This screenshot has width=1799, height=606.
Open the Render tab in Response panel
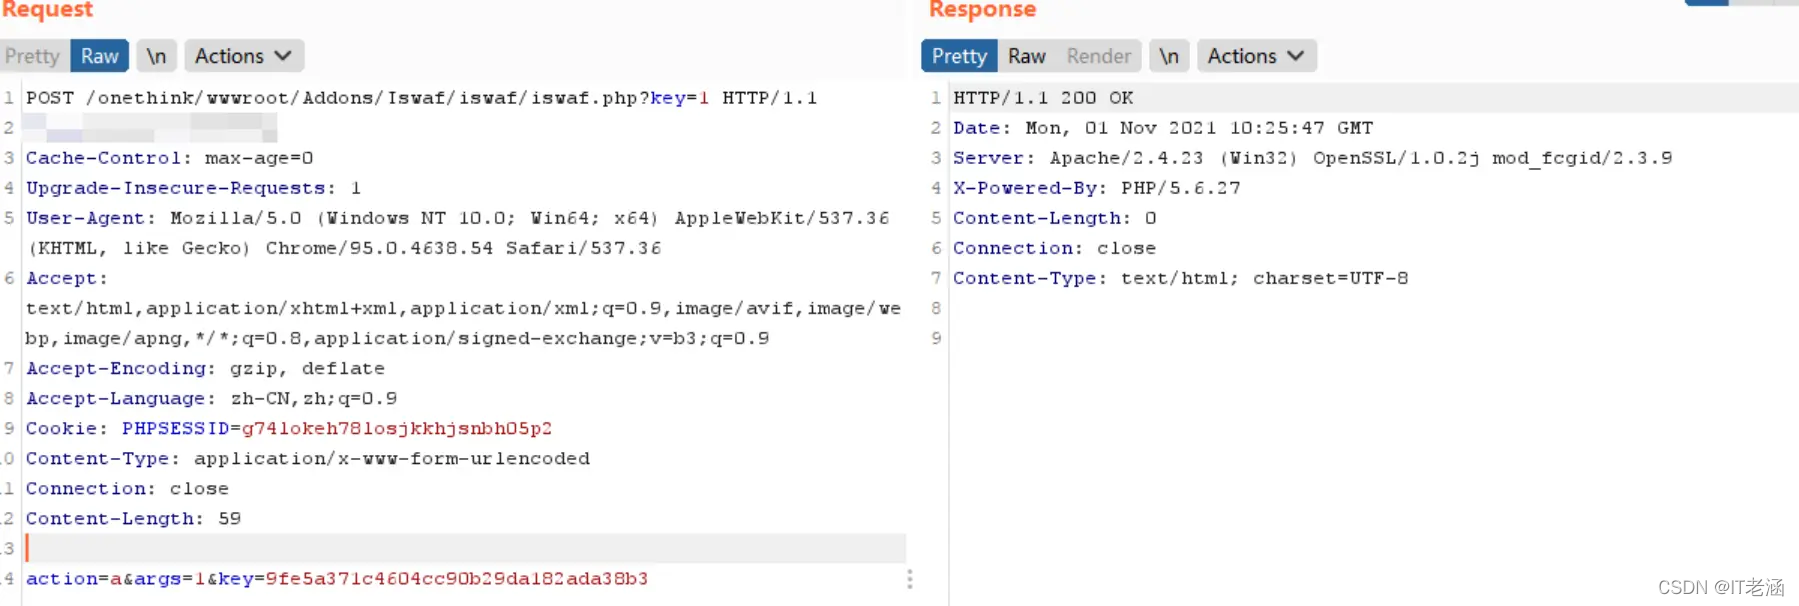point(1098,56)
